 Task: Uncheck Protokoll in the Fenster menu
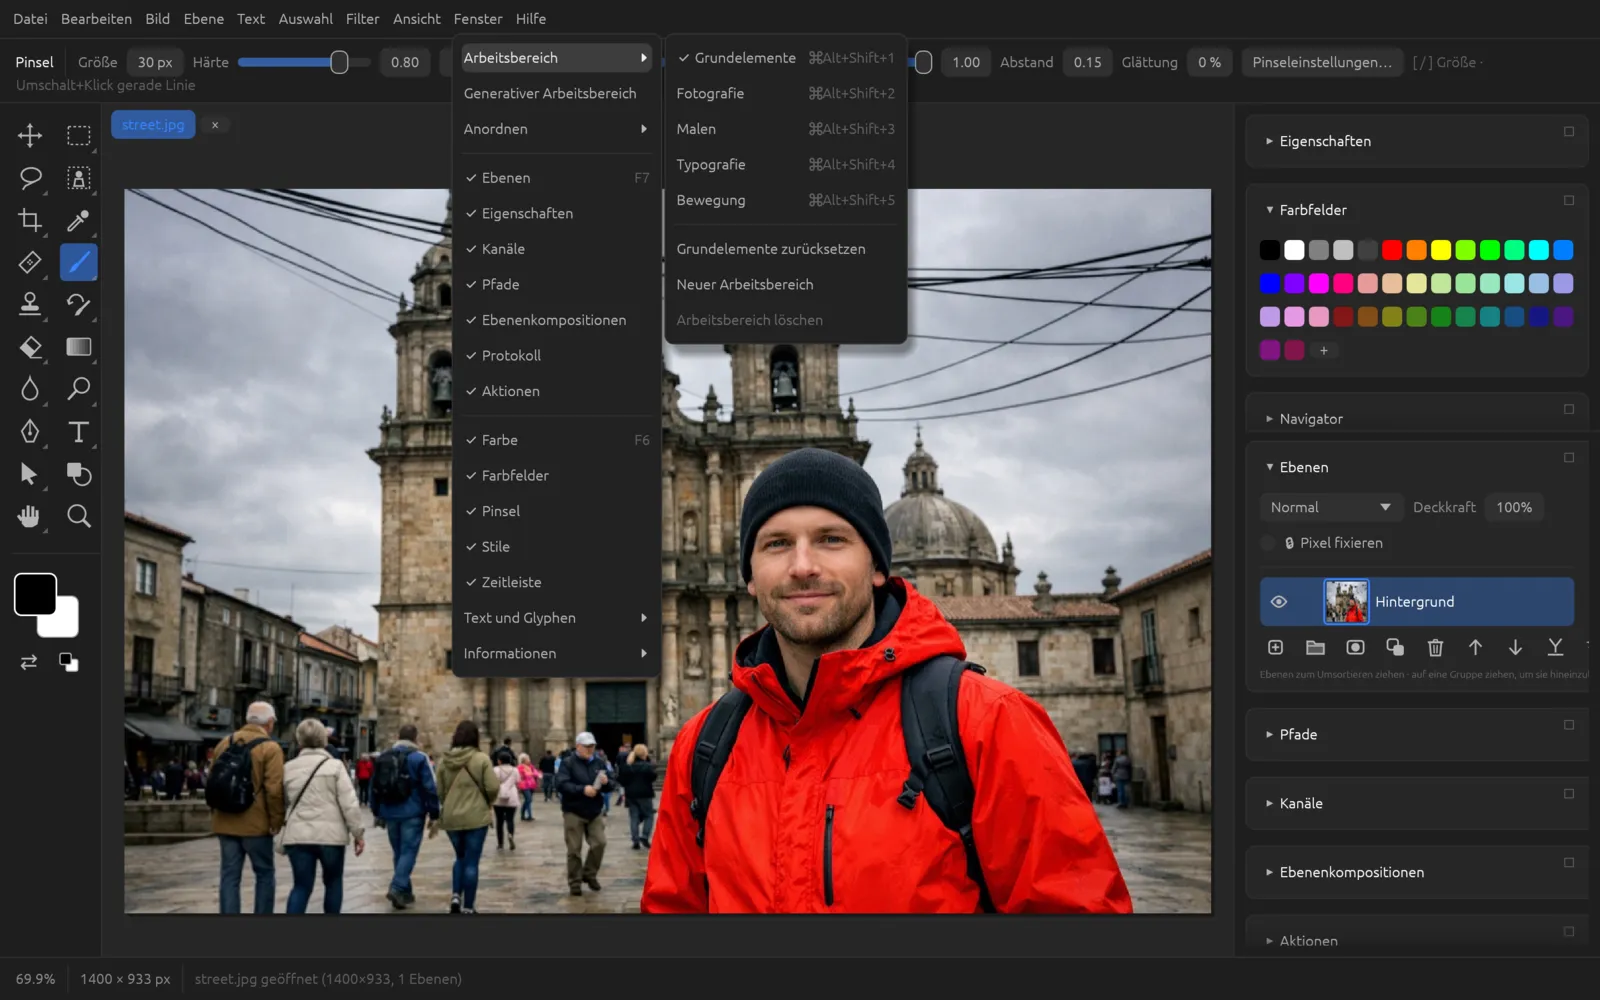pos(556,355)
